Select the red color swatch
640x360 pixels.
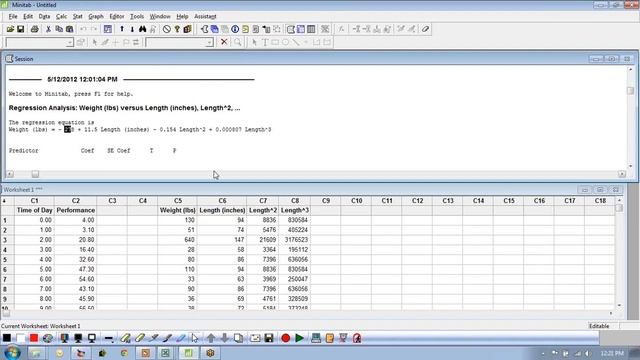pos(34,338)
